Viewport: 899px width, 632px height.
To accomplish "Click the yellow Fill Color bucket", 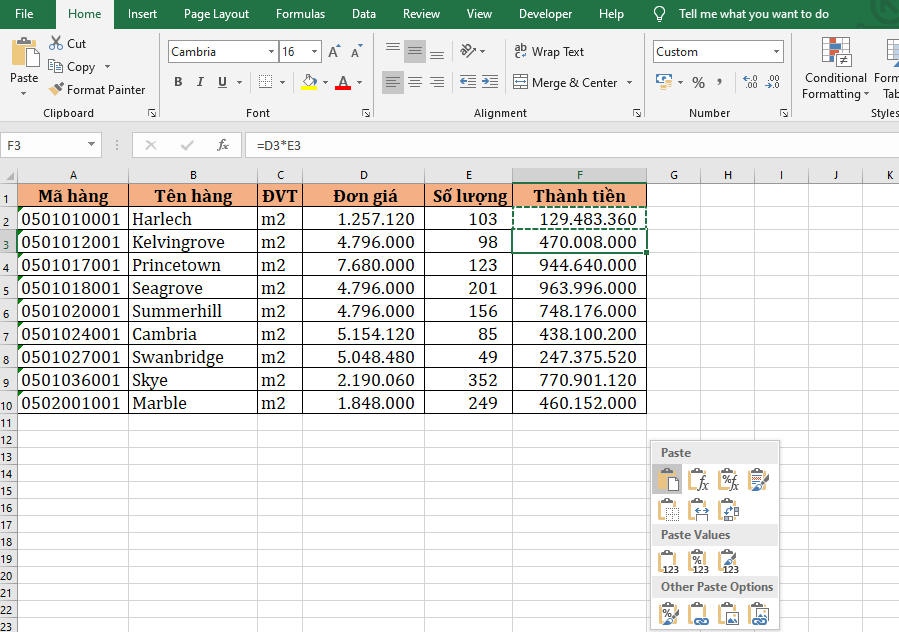I will click(309, 82).
